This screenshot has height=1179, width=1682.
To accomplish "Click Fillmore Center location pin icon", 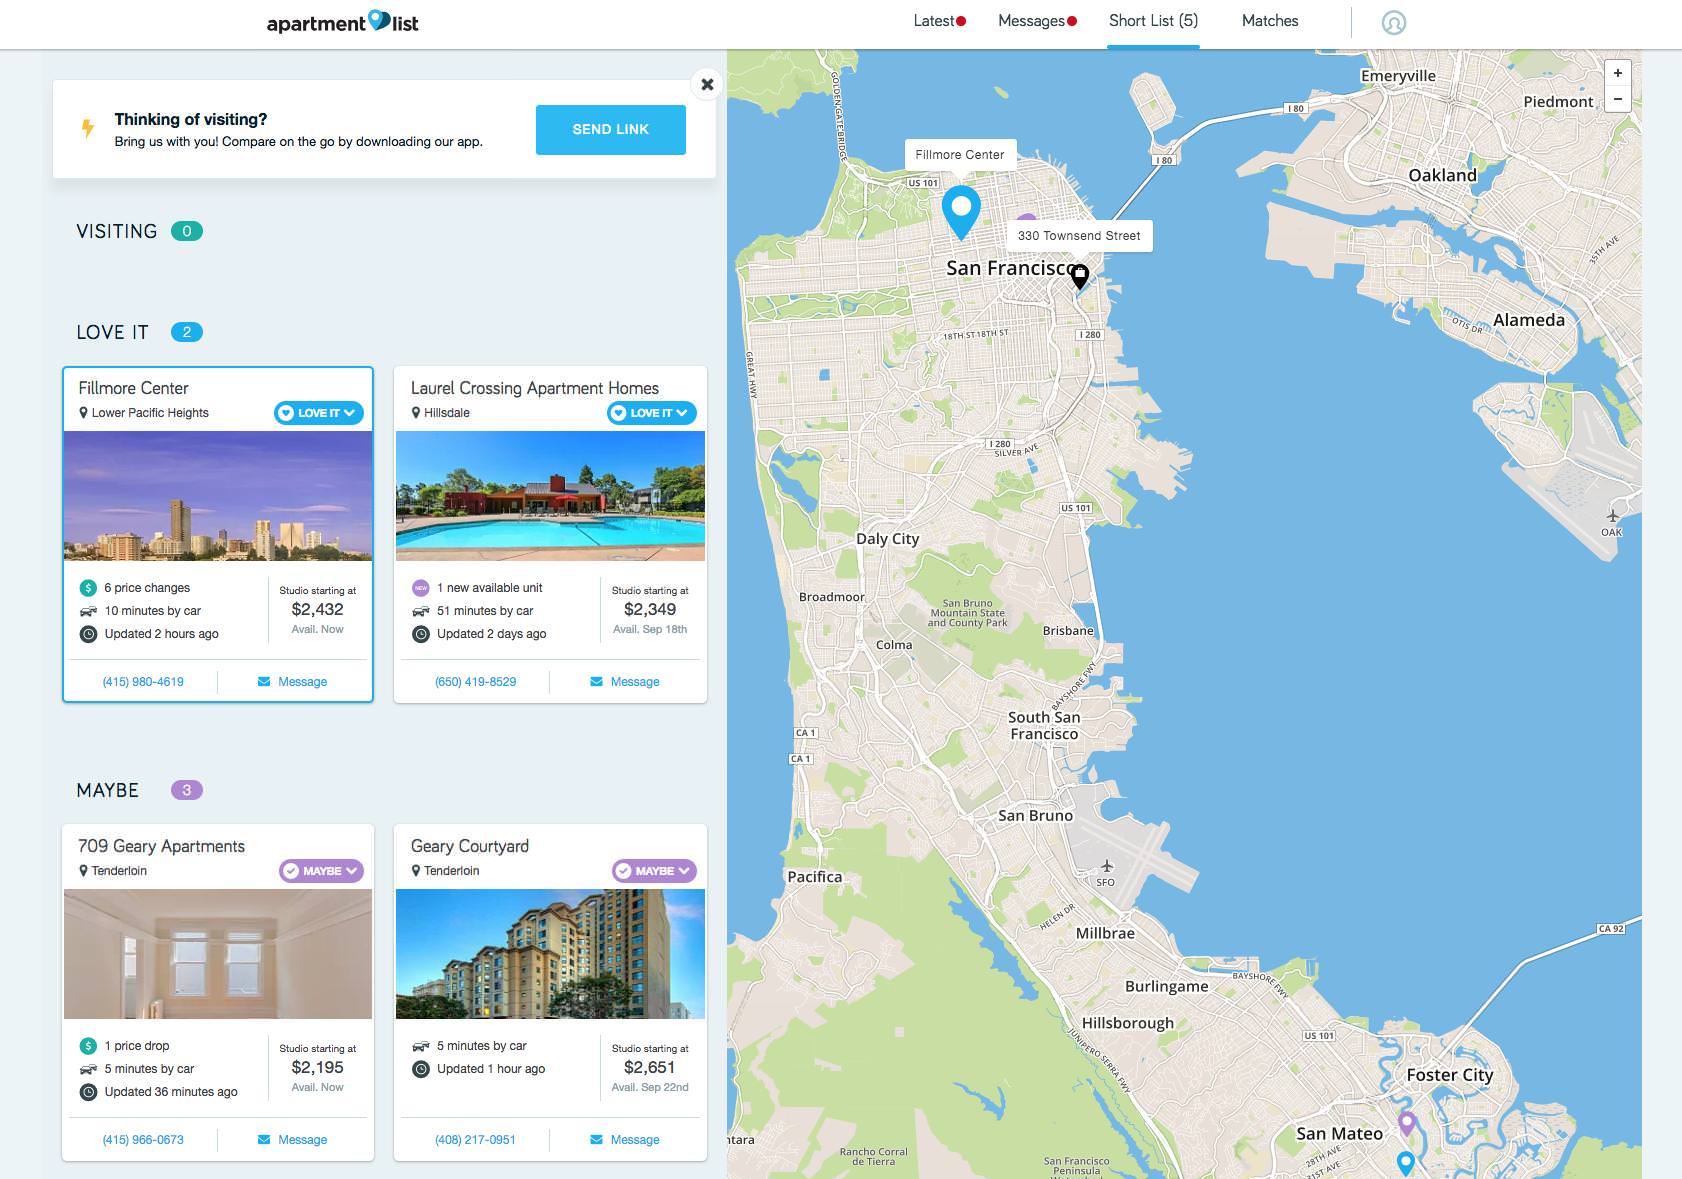I will [84, 413].
